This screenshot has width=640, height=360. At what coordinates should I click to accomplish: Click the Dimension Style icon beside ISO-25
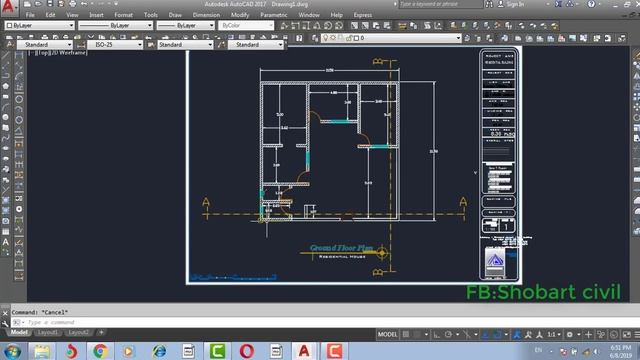[x=81, y=44]
